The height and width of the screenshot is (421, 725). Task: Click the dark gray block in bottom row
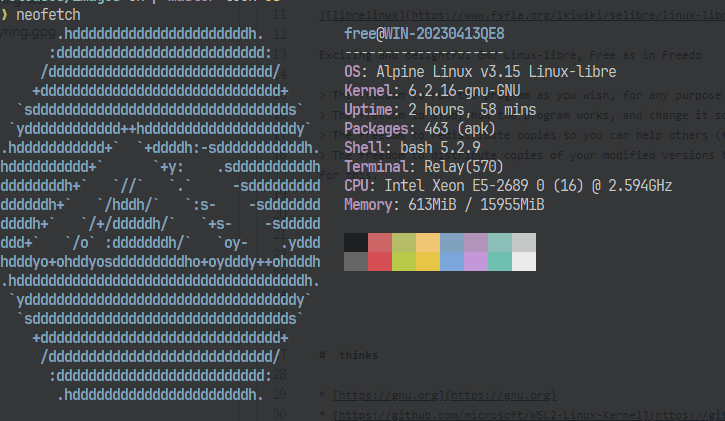356,262
